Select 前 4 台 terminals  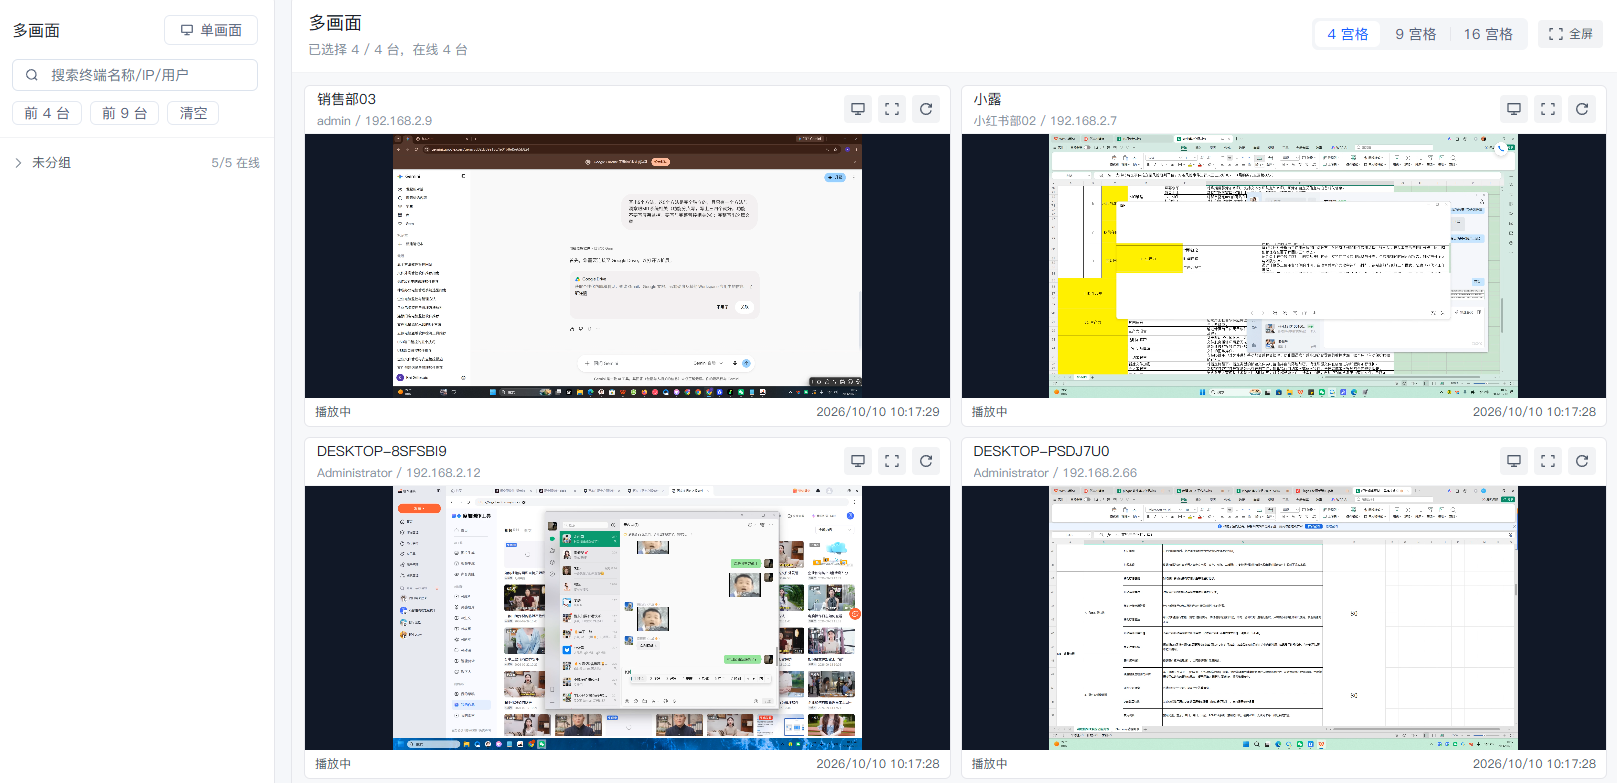pyautogui.click(x=47, y=113)
